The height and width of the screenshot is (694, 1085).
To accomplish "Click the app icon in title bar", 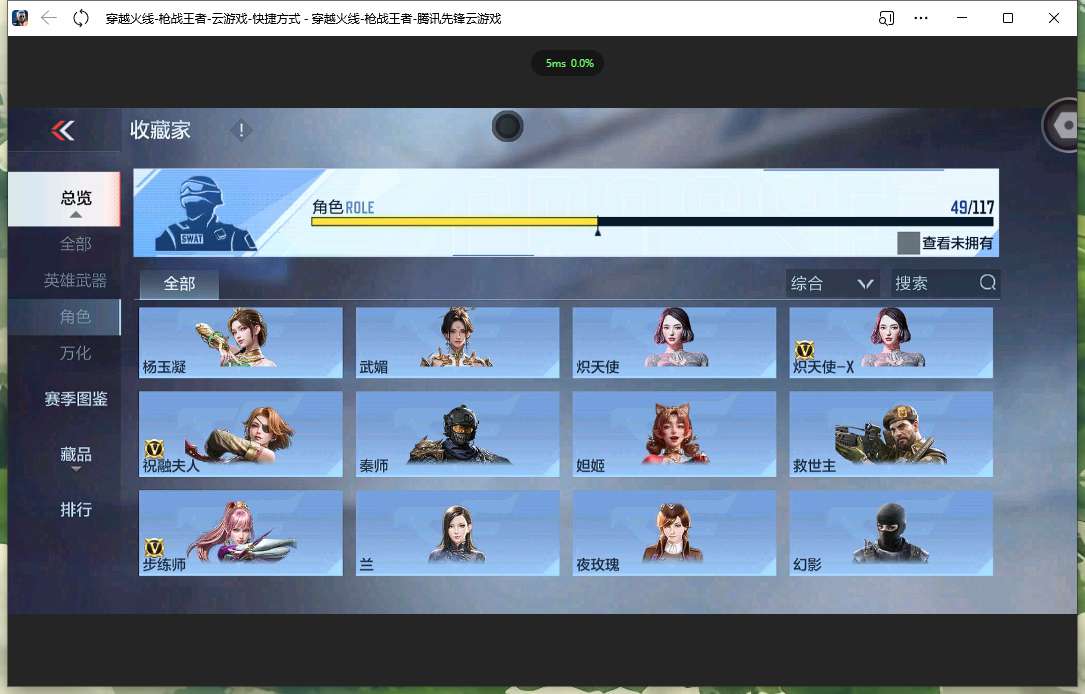I will point(20,18).
